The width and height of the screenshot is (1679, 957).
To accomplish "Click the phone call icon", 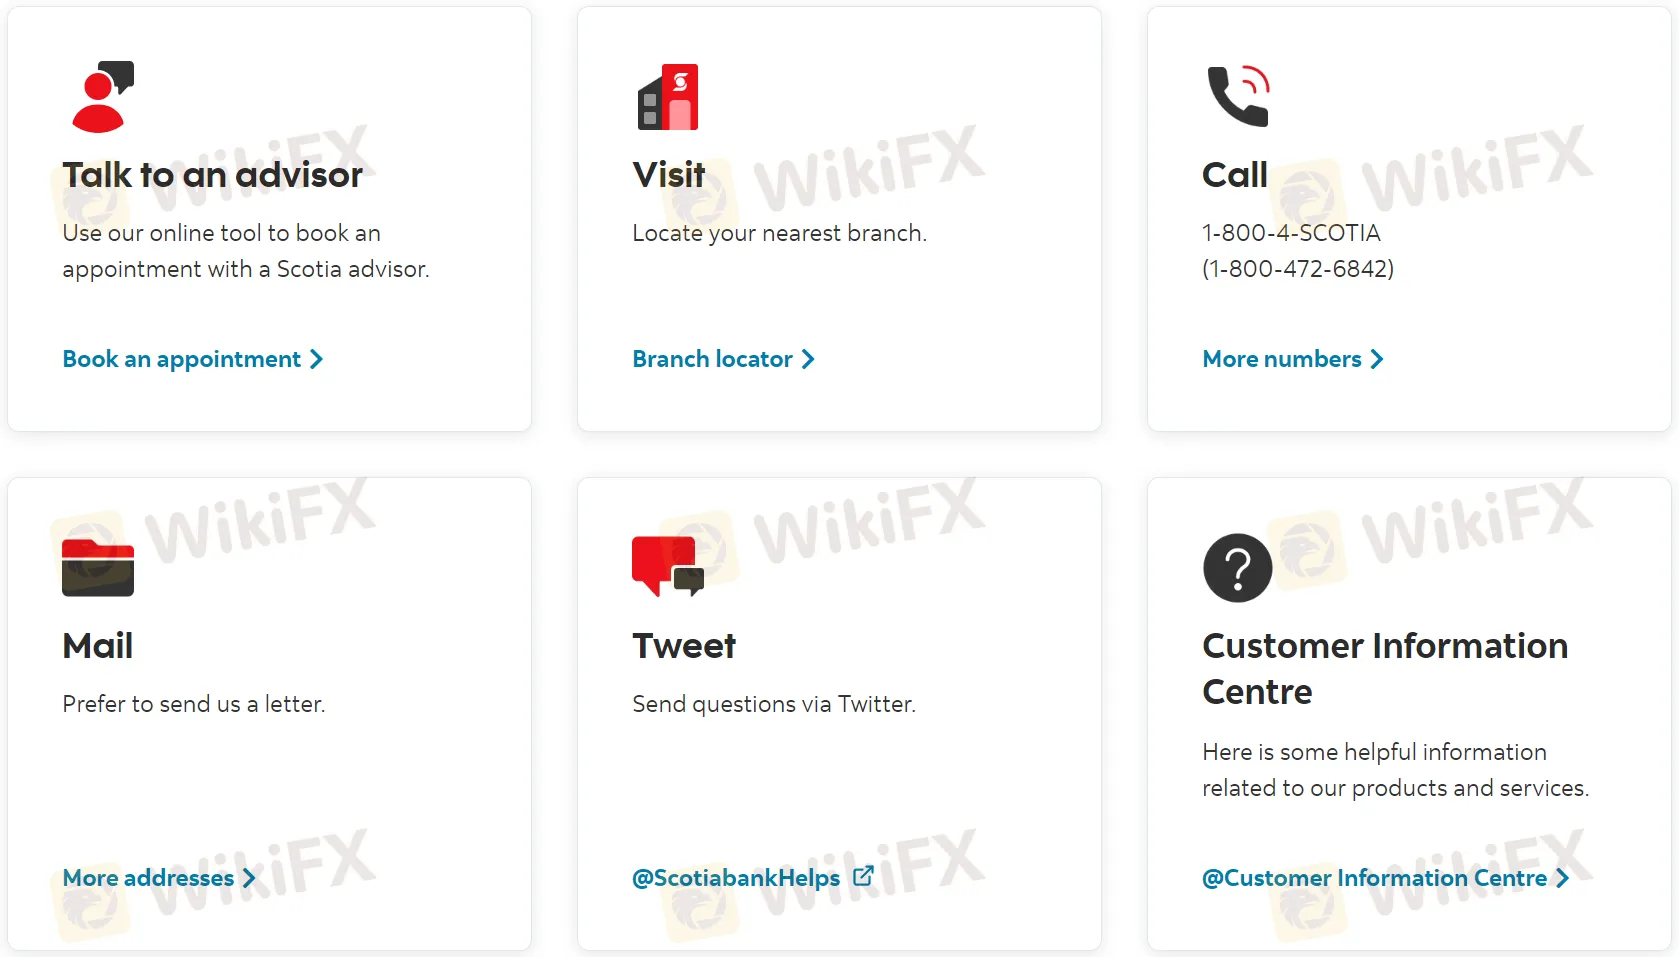I will (x=1238, y=97).
